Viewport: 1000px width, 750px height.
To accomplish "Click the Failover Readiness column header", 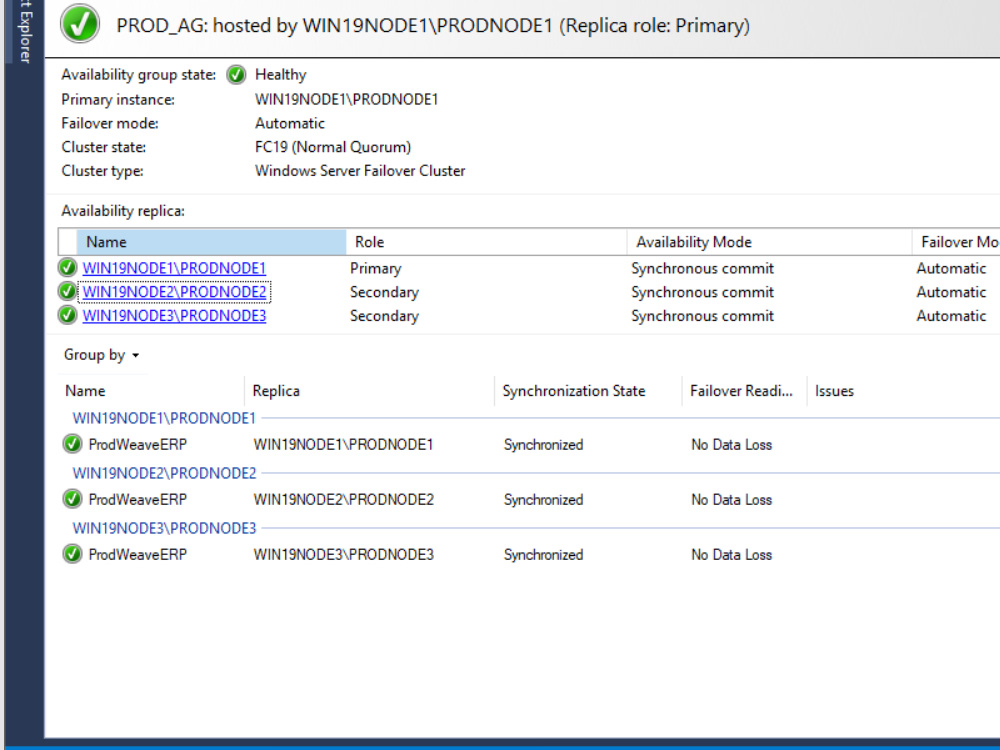I will tap(744, 391).
